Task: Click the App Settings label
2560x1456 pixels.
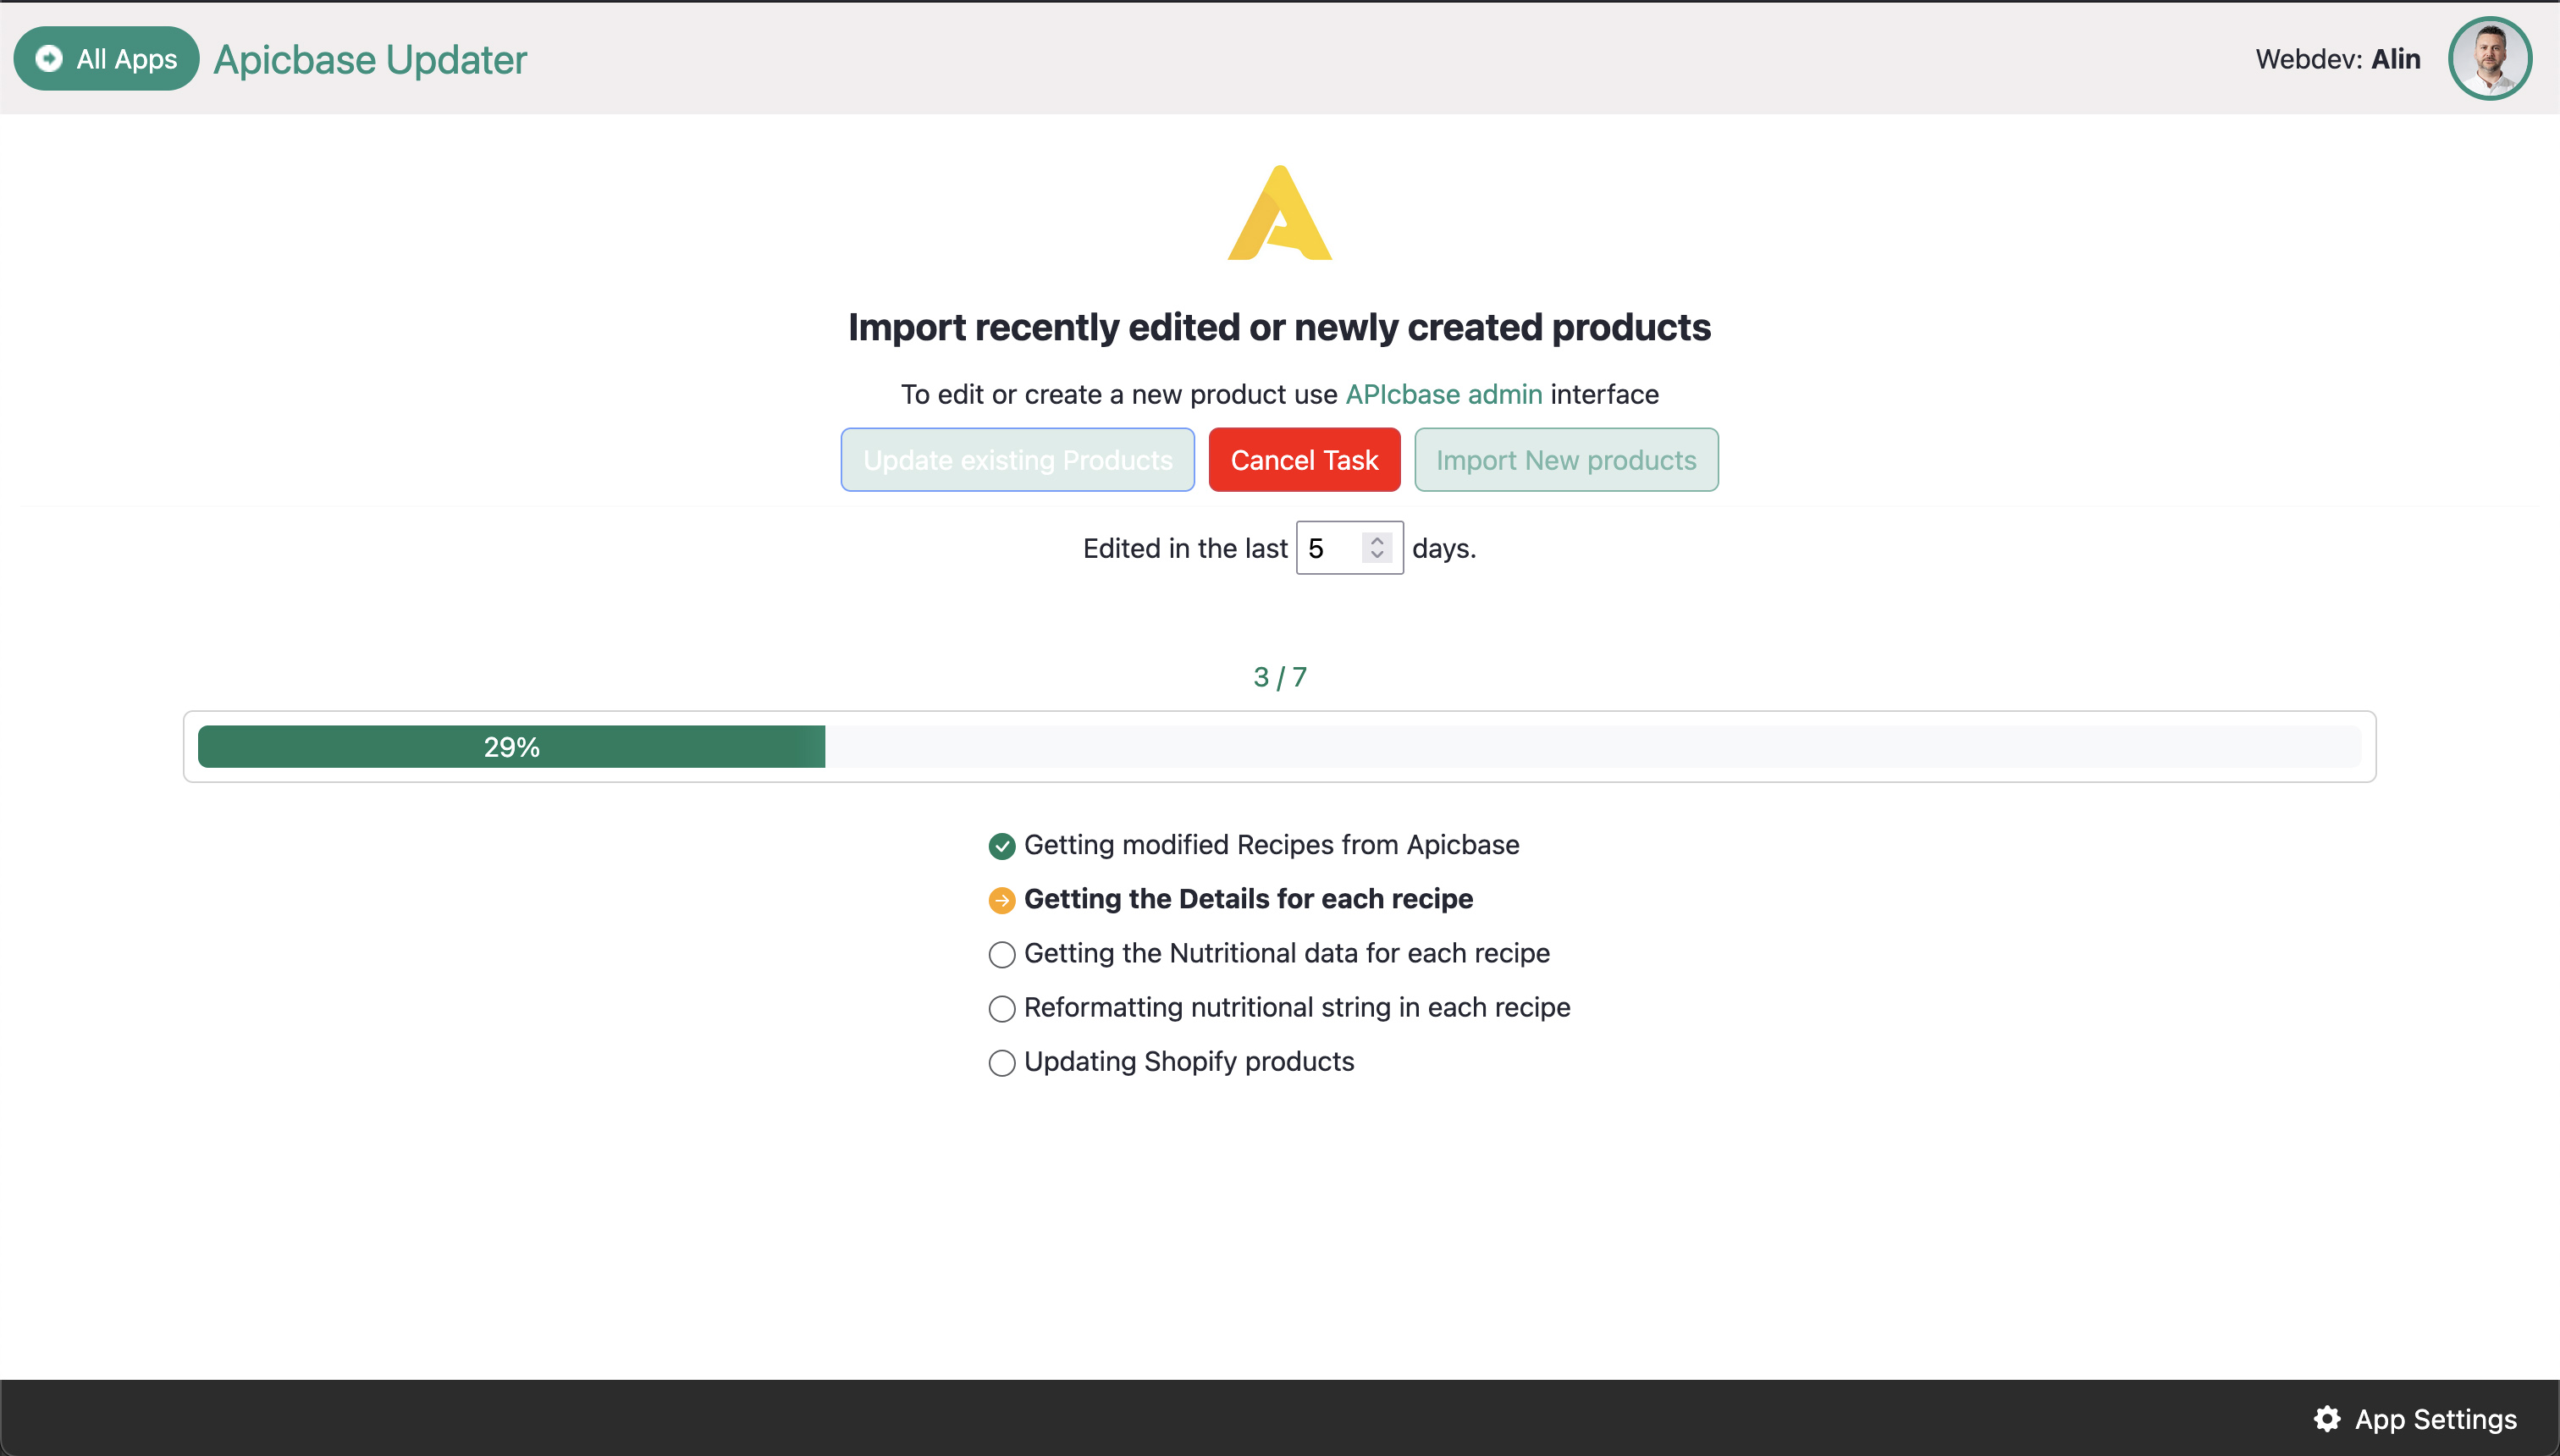Action: coord(2435,1419)
